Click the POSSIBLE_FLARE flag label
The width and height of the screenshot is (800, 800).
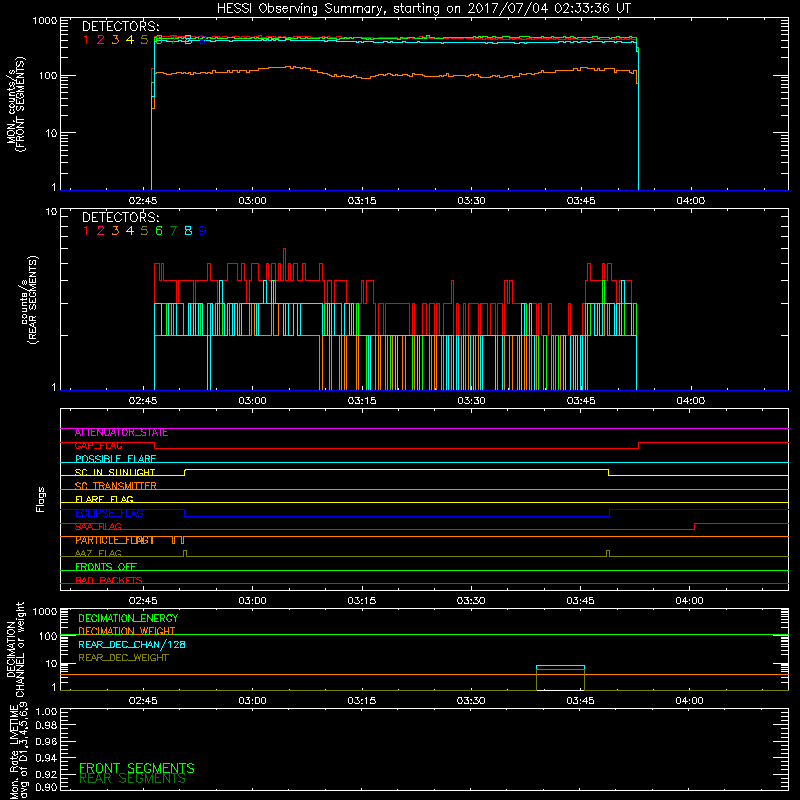(115, 459)
